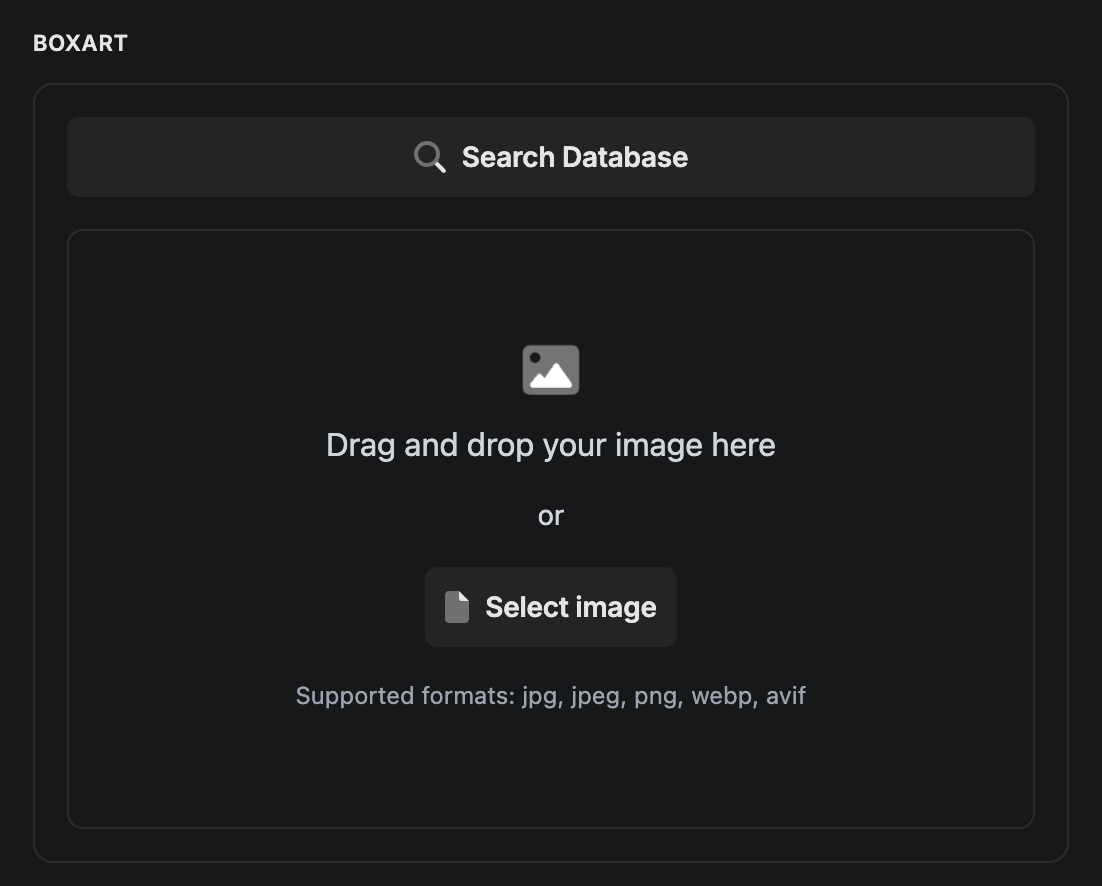Click the 'Select image' text label

point(570,607)
